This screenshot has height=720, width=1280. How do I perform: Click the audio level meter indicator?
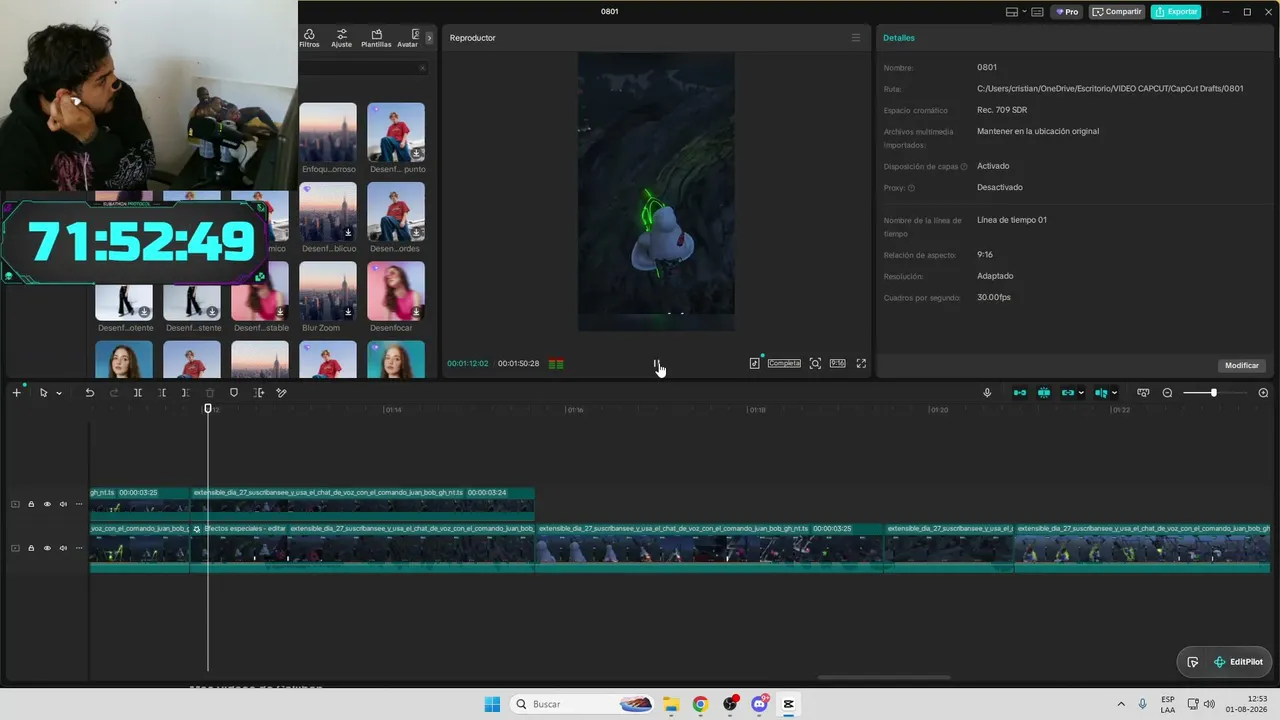tap(556, 364)
